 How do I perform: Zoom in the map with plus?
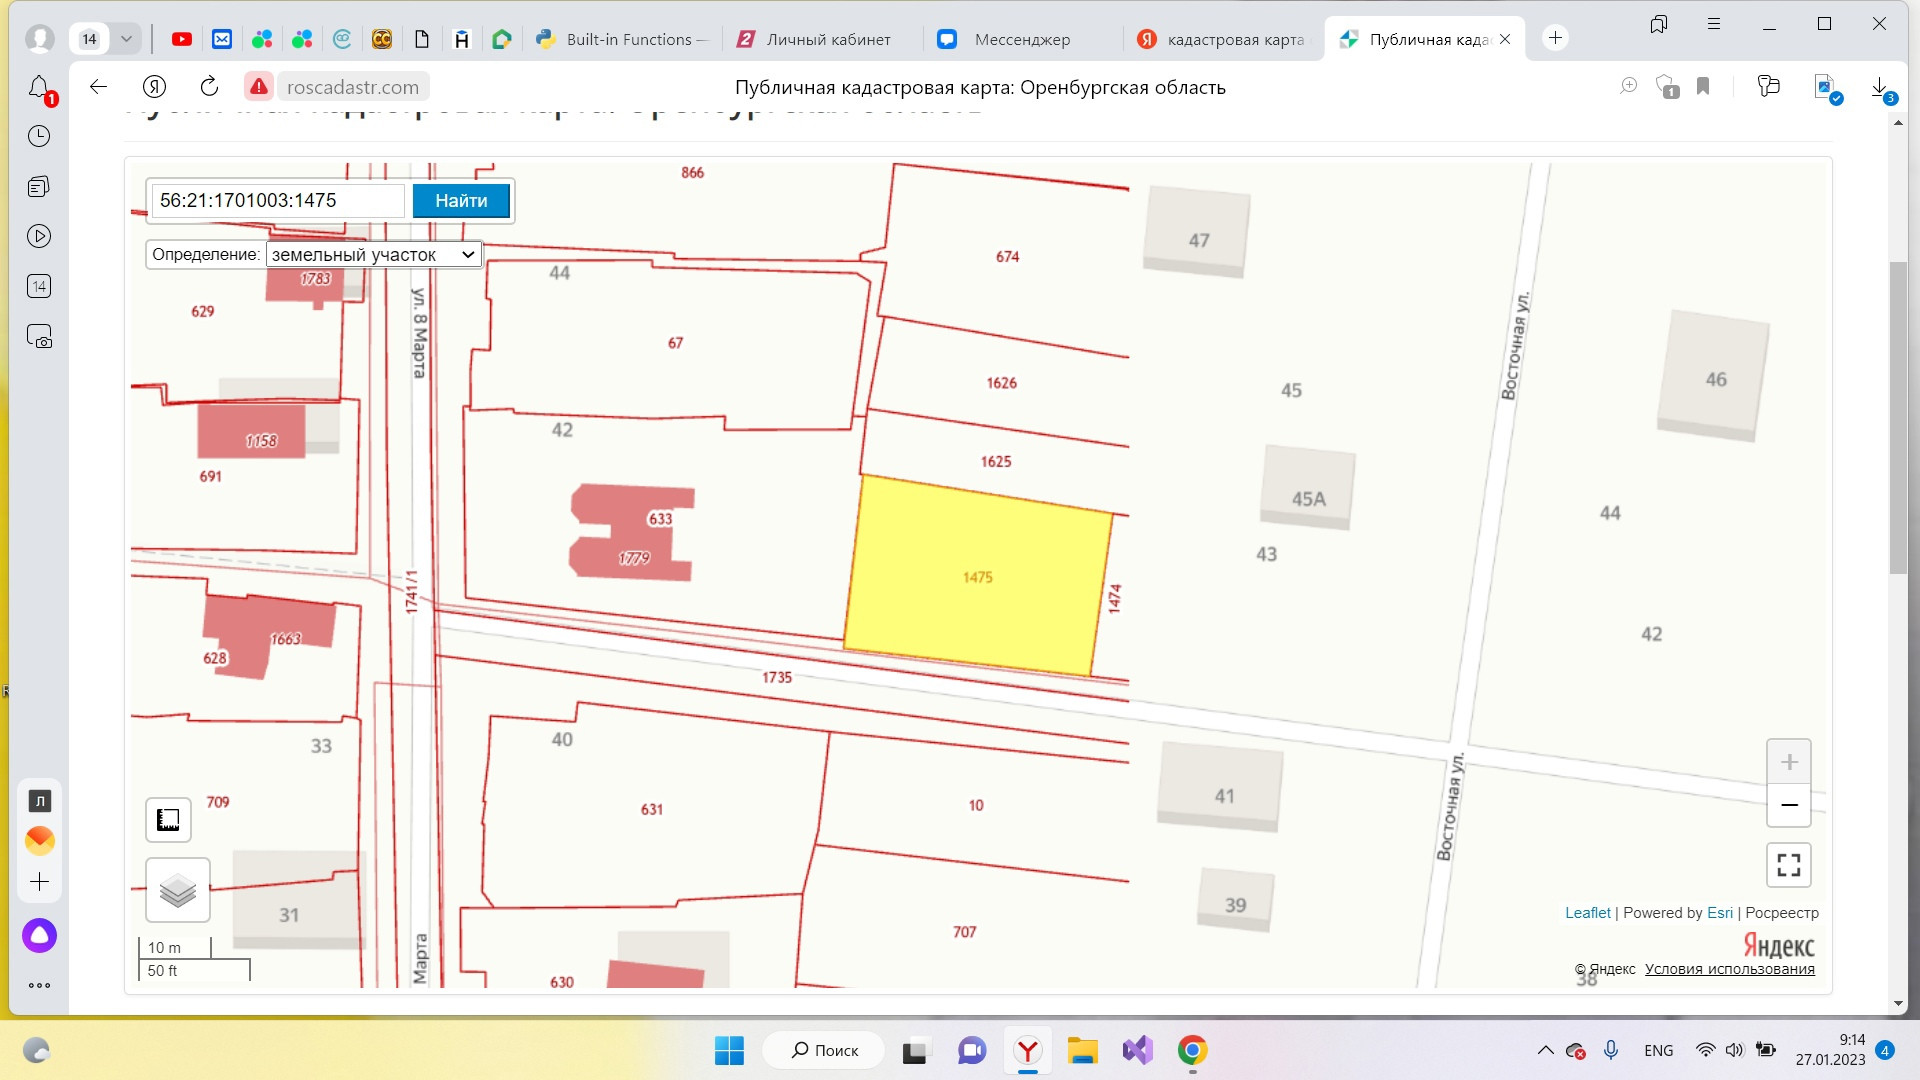pos(1789,762)
